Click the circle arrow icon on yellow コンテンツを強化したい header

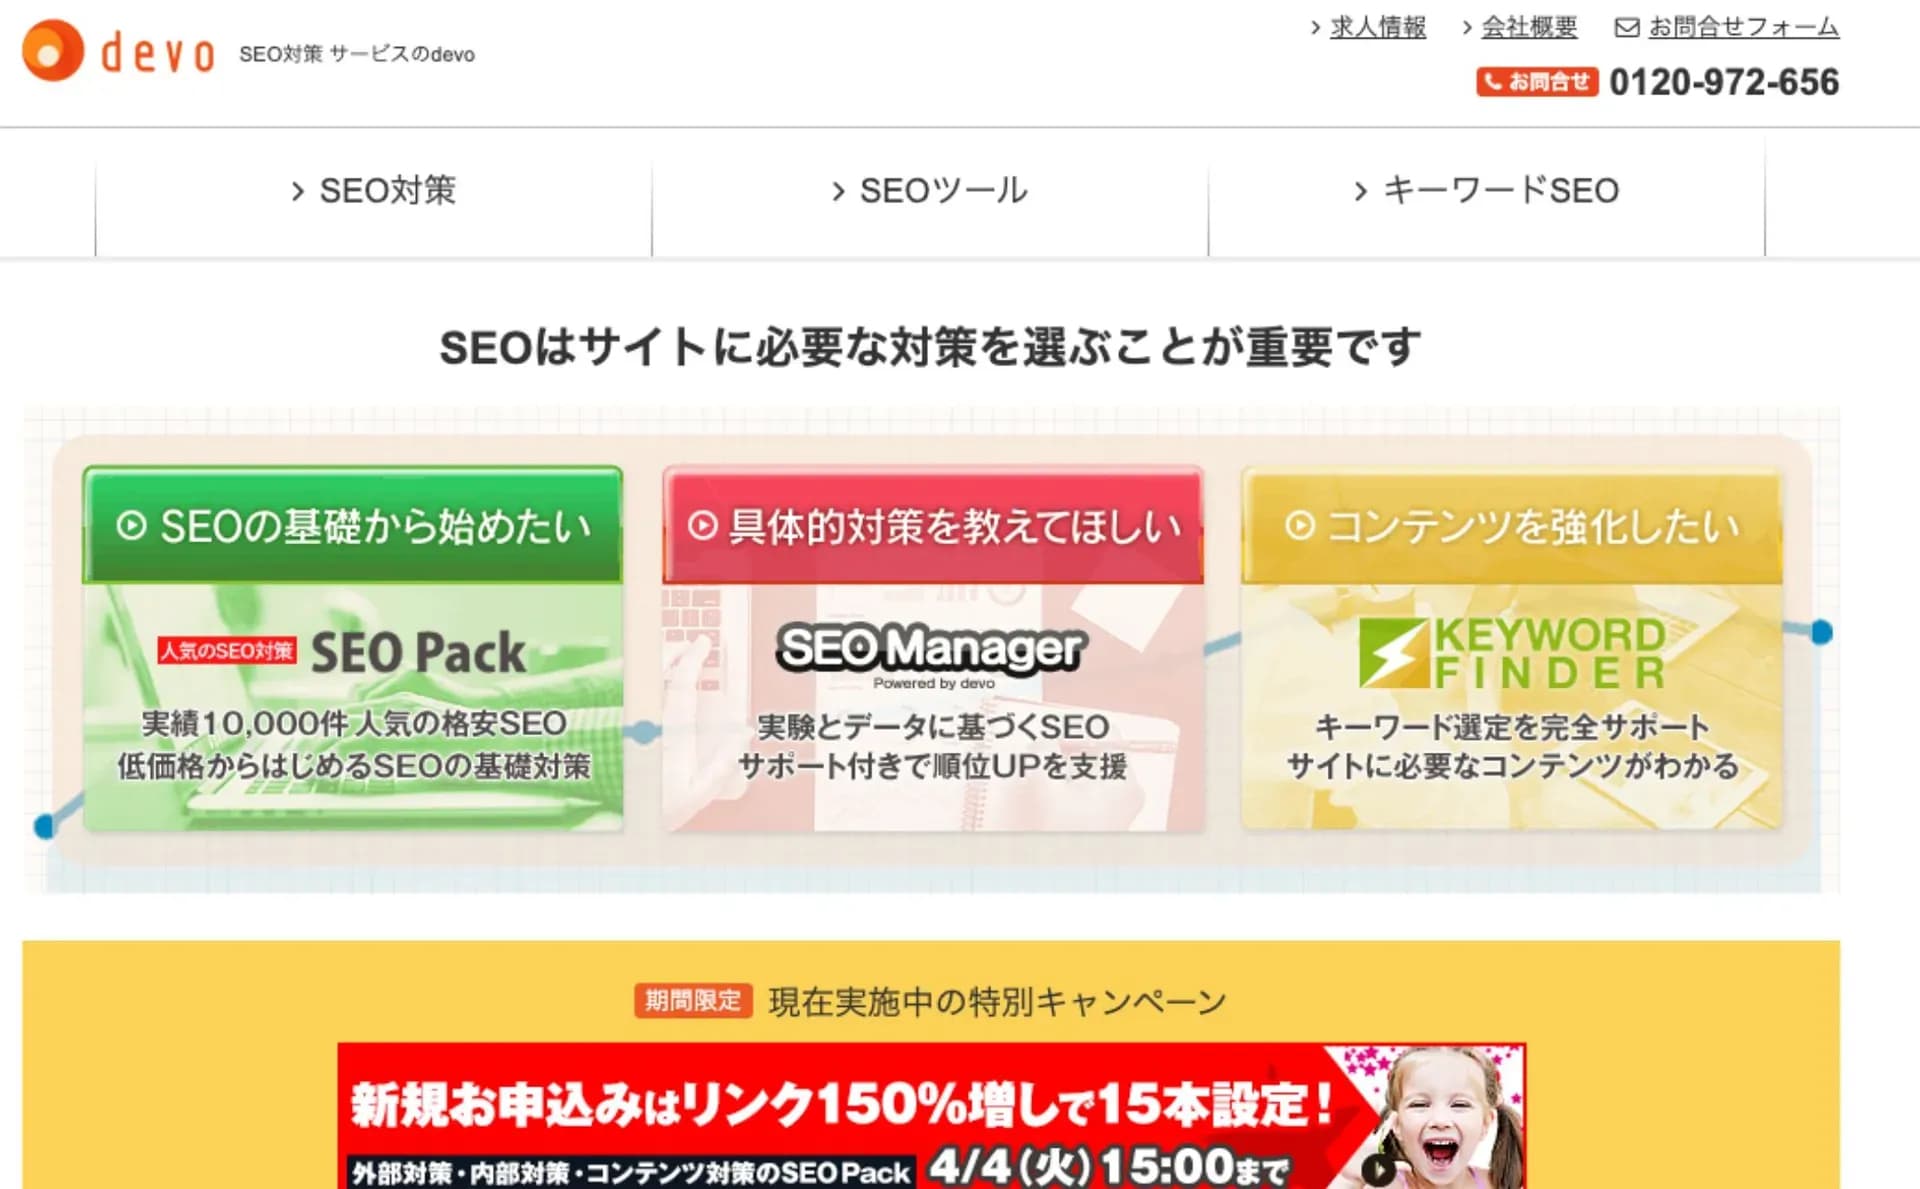(x=1299, y=525)
